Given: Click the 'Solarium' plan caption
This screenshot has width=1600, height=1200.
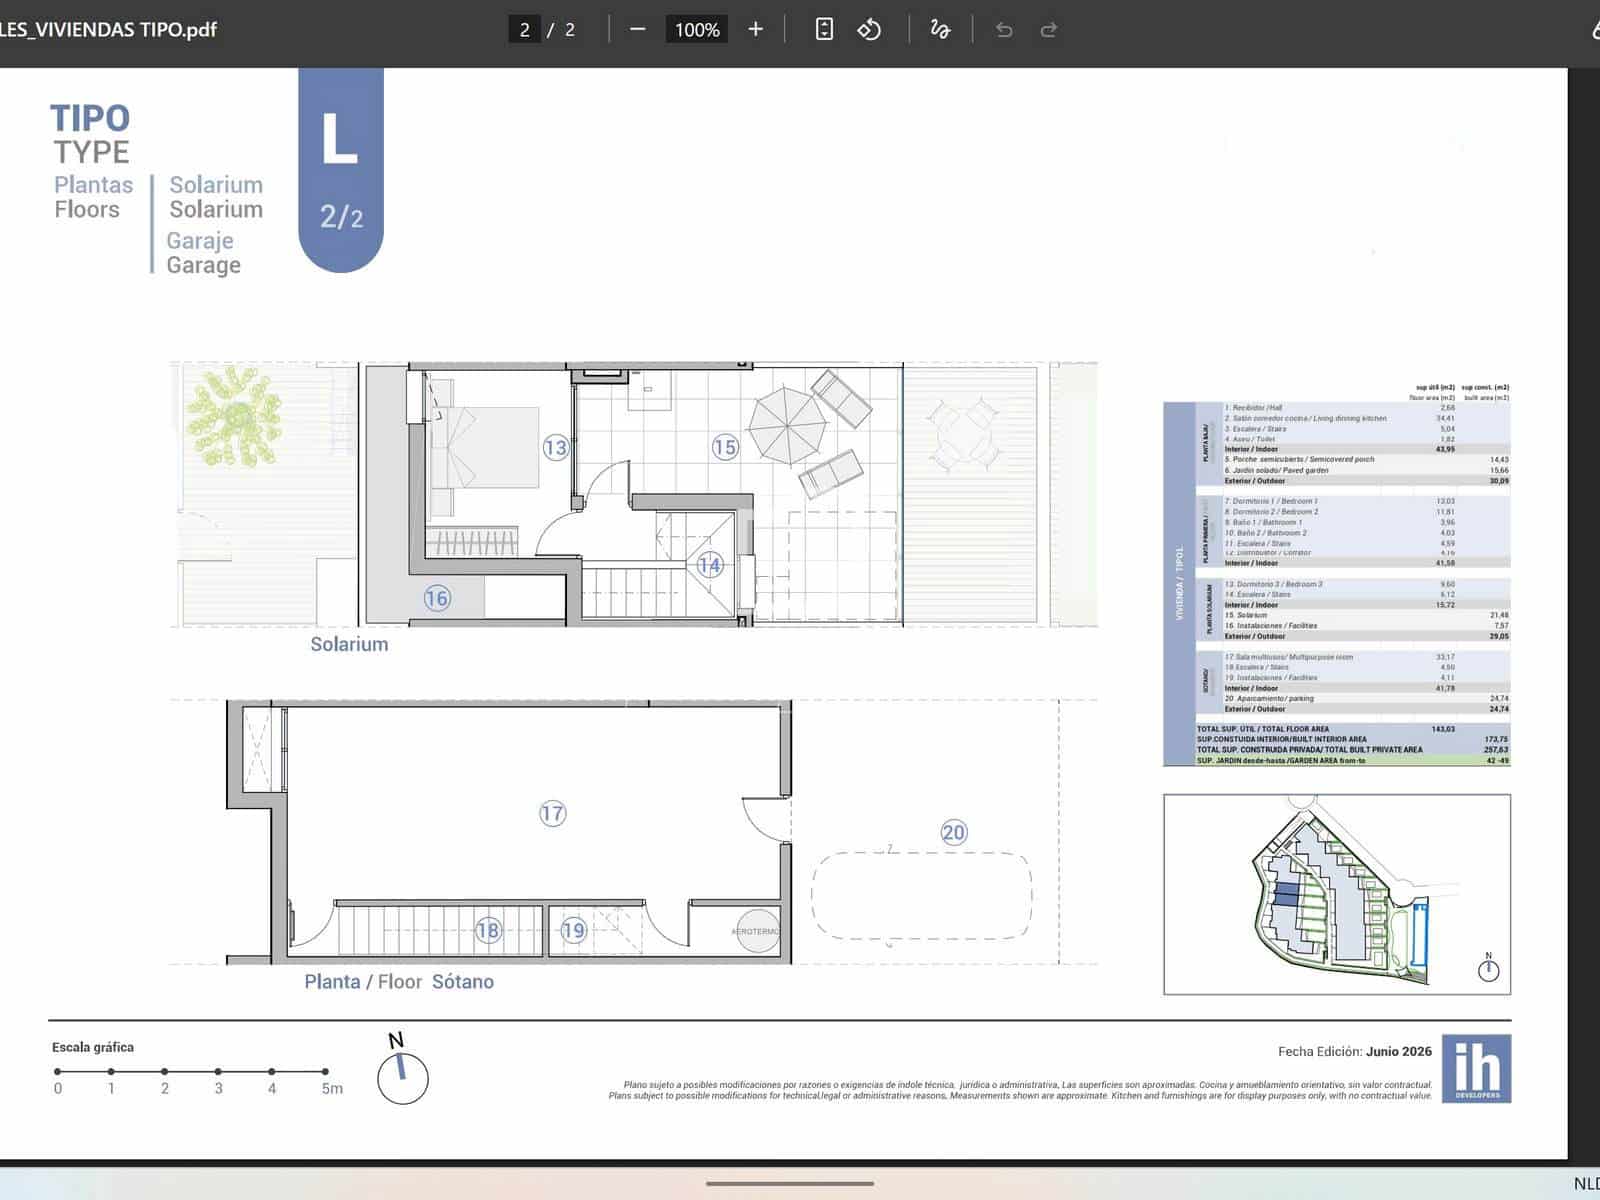Looking at the screenshot, I should pyautogui.click(x=349, y=644).
